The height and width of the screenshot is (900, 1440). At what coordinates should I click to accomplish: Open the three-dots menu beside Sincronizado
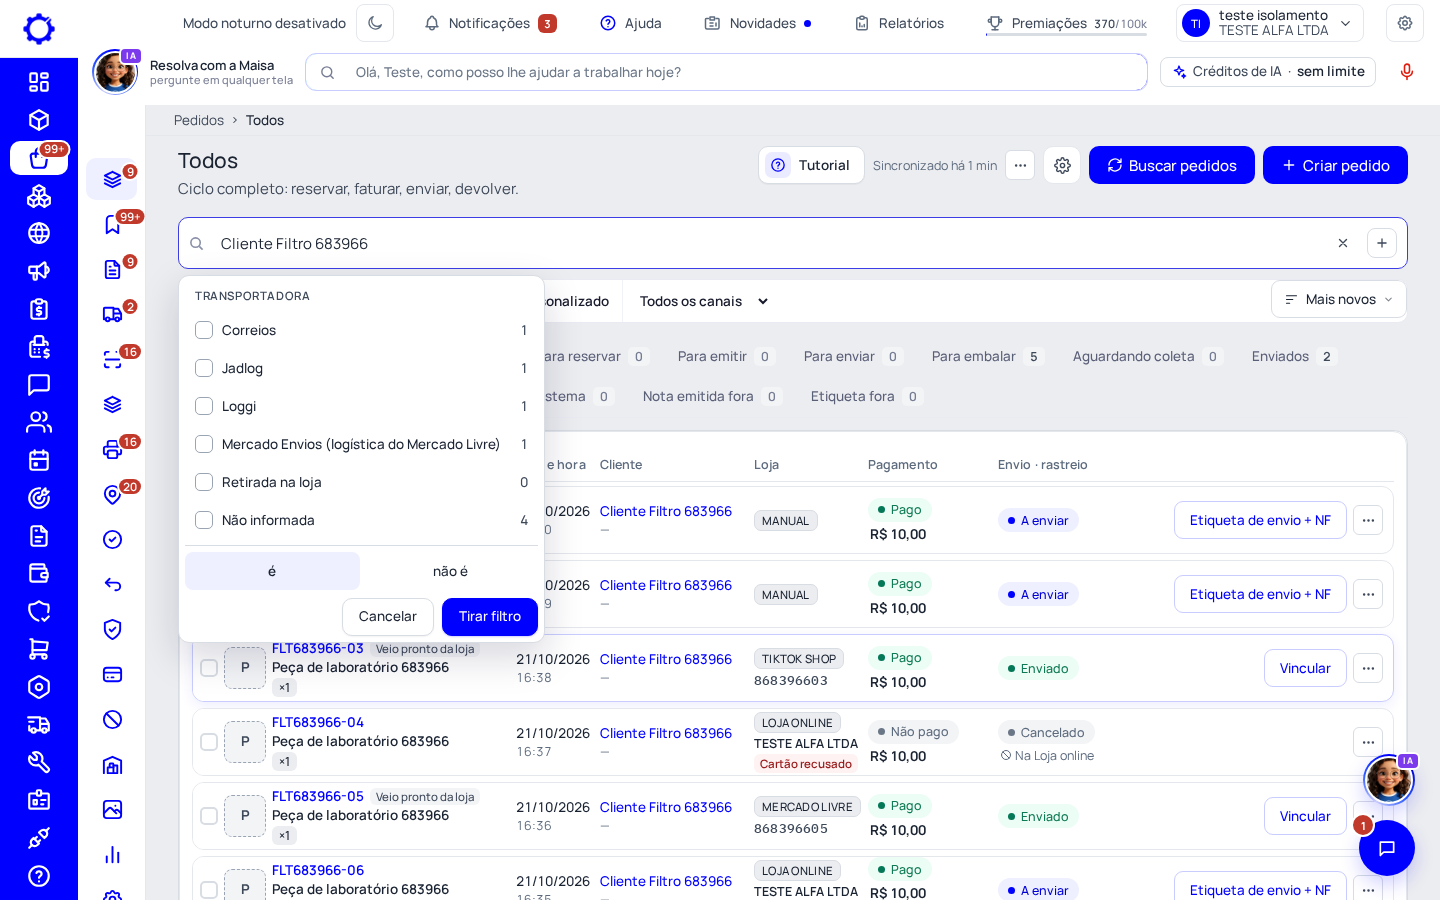1020,165
